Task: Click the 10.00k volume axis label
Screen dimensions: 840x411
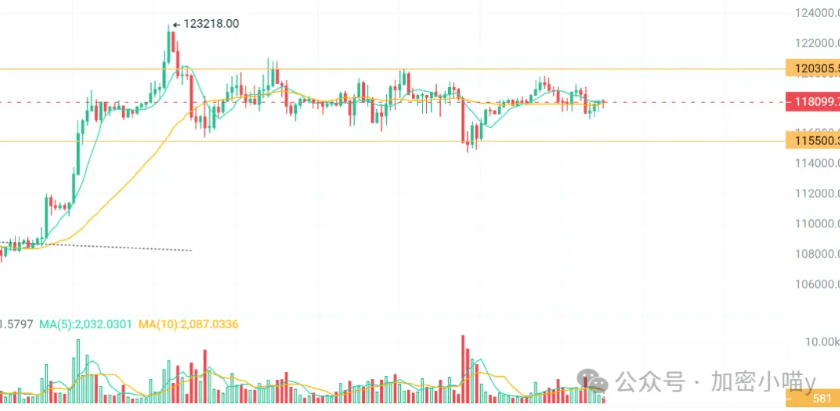Action: pyautogui.click(x=819, y=341)
